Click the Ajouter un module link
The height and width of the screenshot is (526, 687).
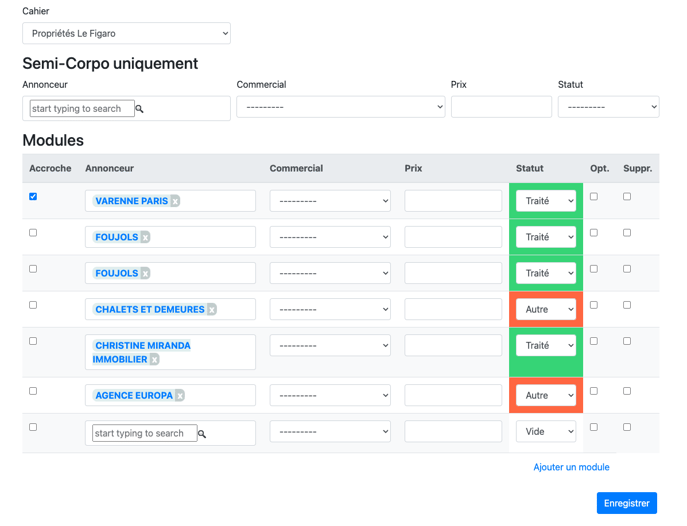(571, 467)
